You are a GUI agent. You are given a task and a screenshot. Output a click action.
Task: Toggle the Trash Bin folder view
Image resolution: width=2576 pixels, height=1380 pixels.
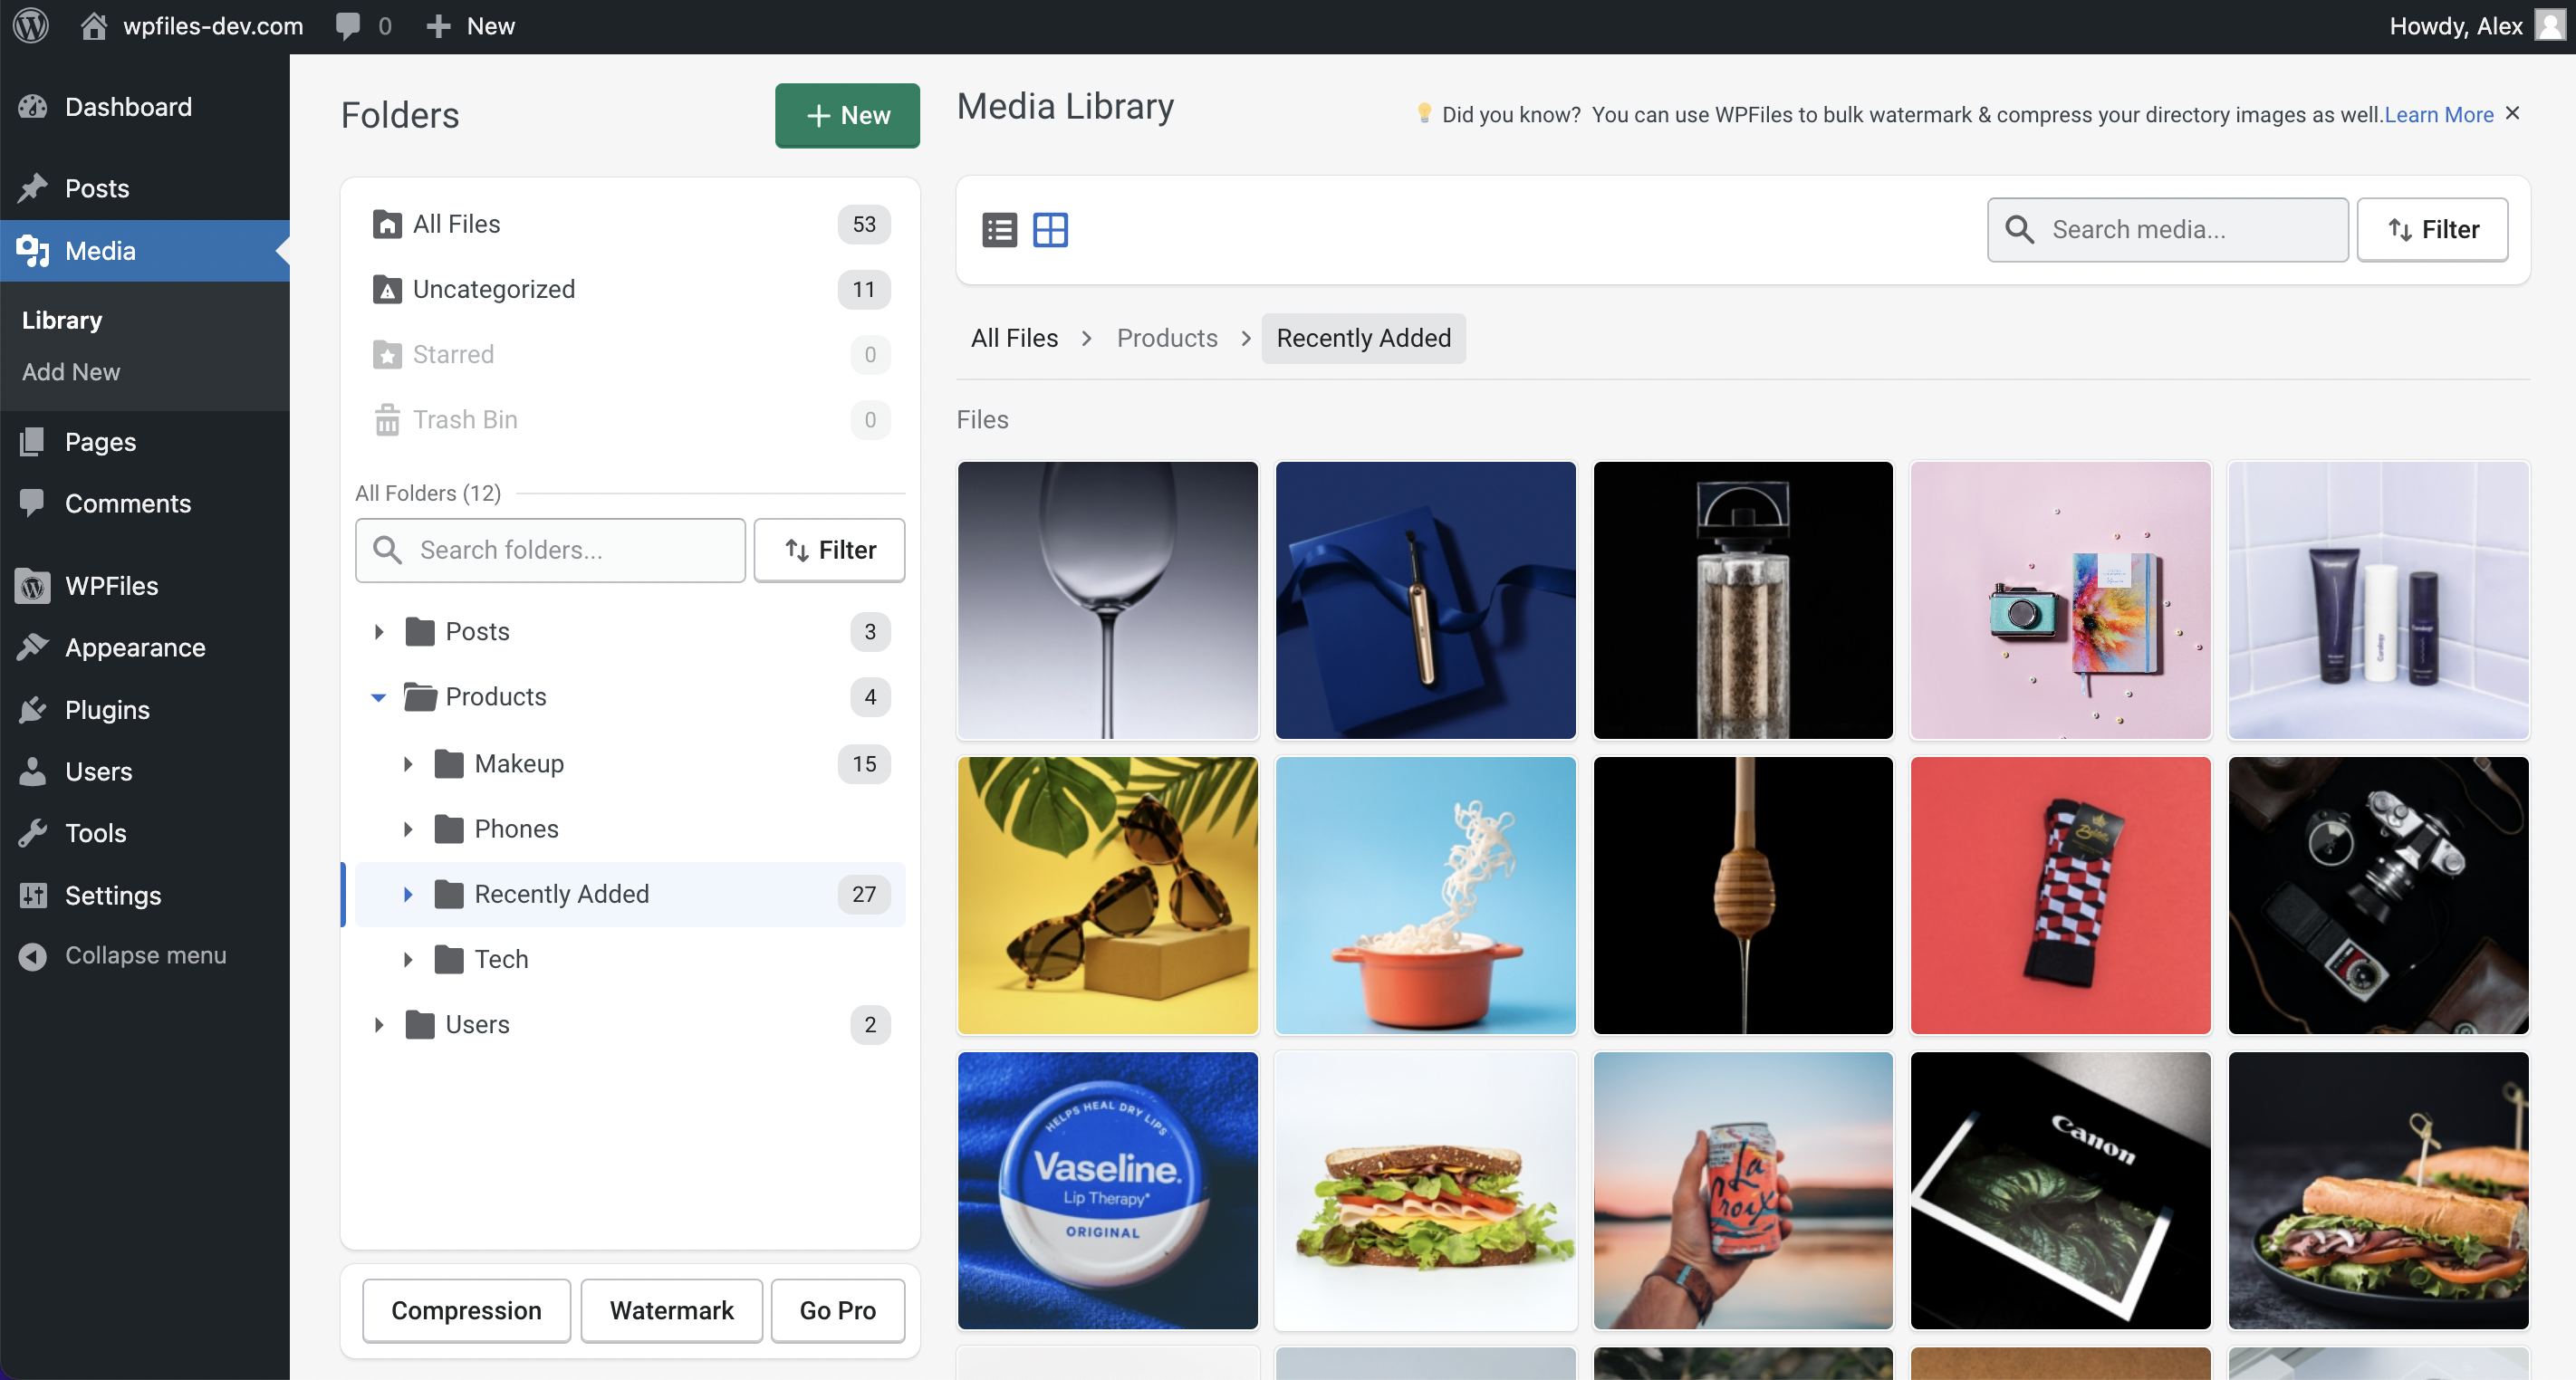(466, 419)
